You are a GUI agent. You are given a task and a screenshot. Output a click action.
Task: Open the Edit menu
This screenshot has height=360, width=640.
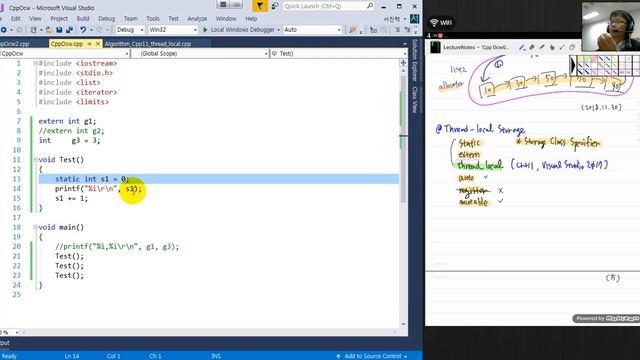point(16,19)
